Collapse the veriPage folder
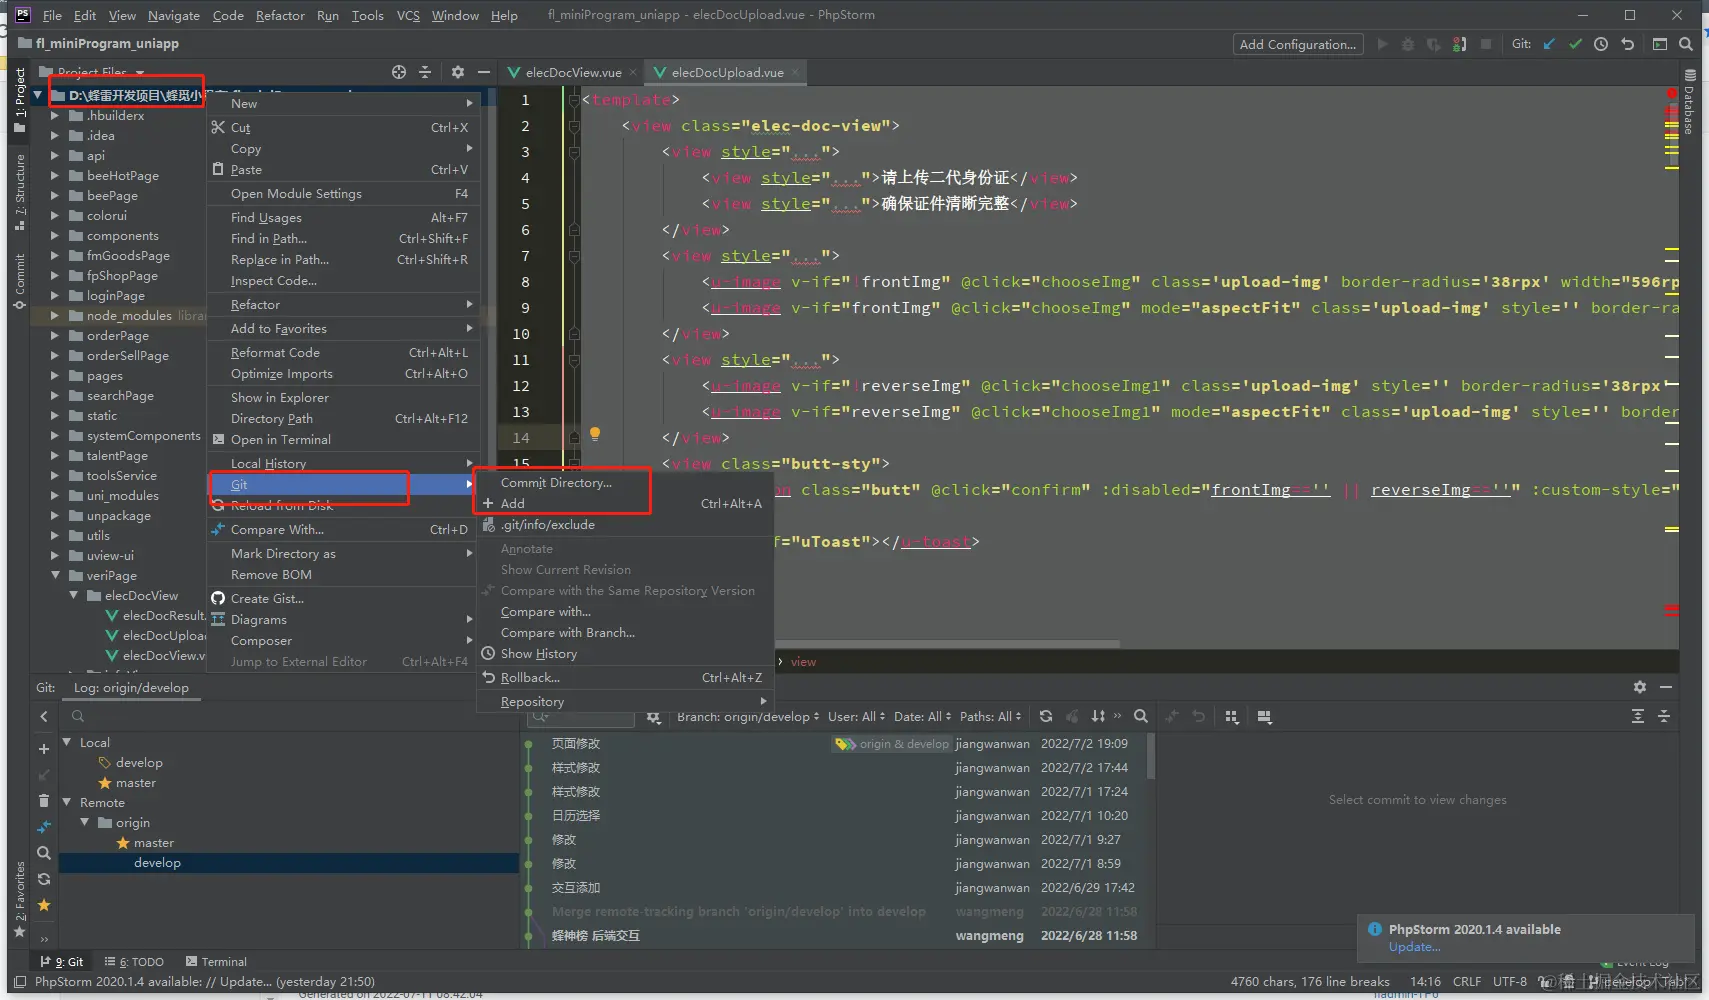Screen dimensions: 1709x1000 pos(55,576)
